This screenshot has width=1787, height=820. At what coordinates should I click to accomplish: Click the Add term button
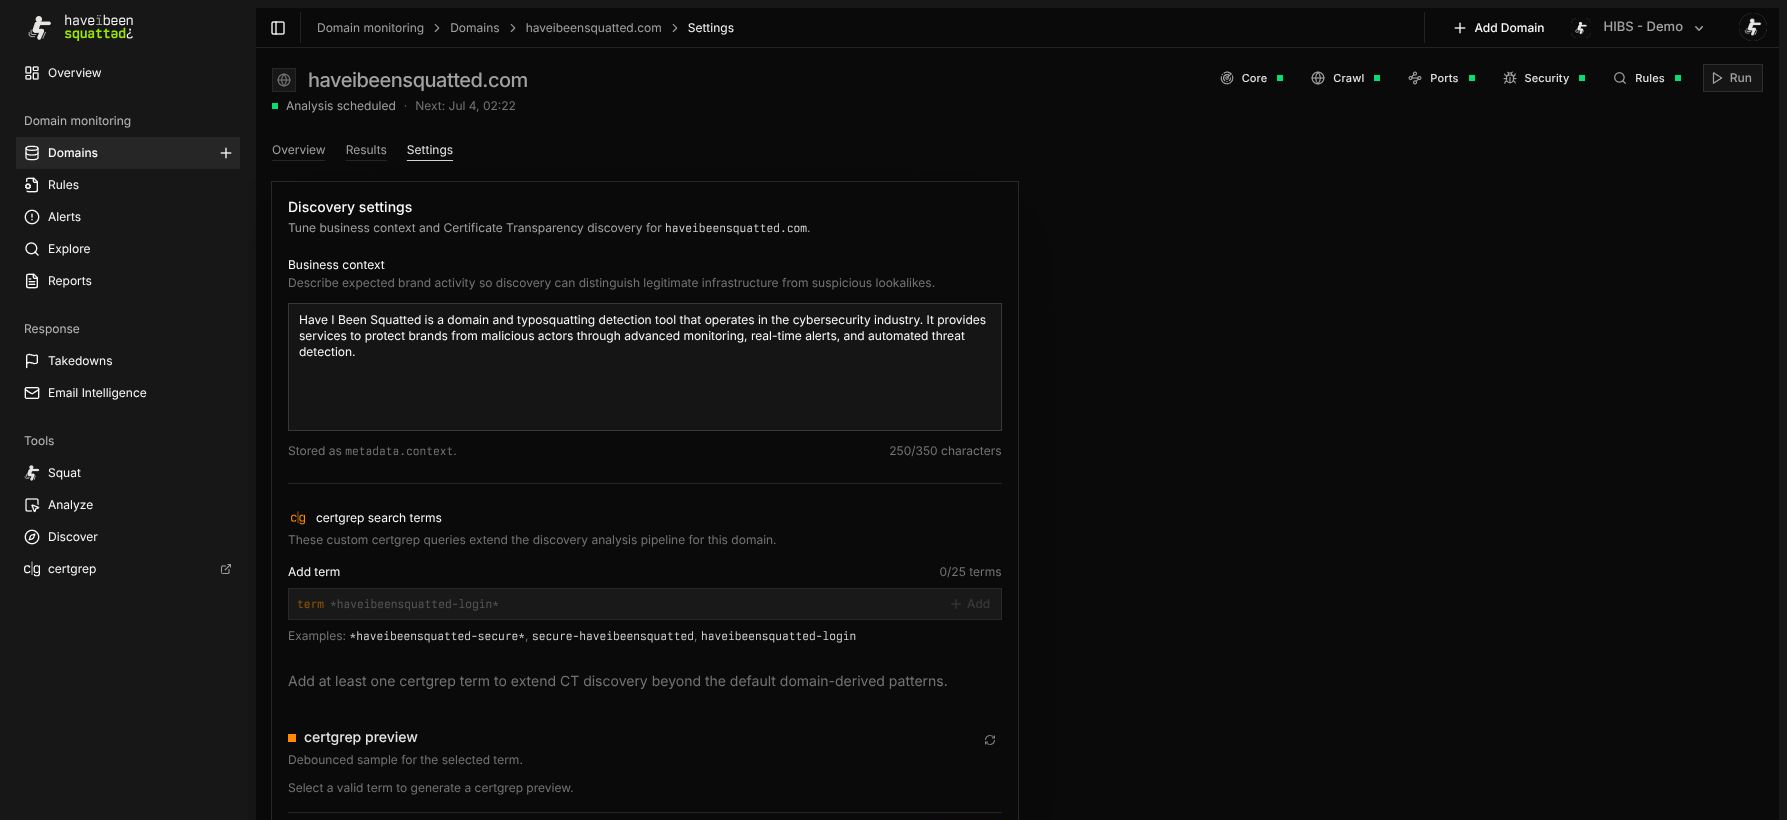(x=970, y=604)
